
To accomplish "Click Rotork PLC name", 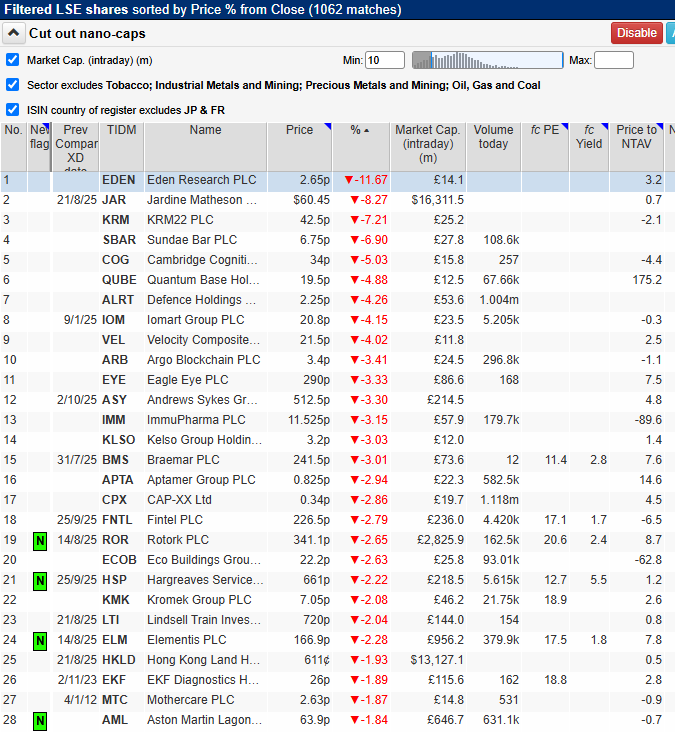I will [178, 540].
